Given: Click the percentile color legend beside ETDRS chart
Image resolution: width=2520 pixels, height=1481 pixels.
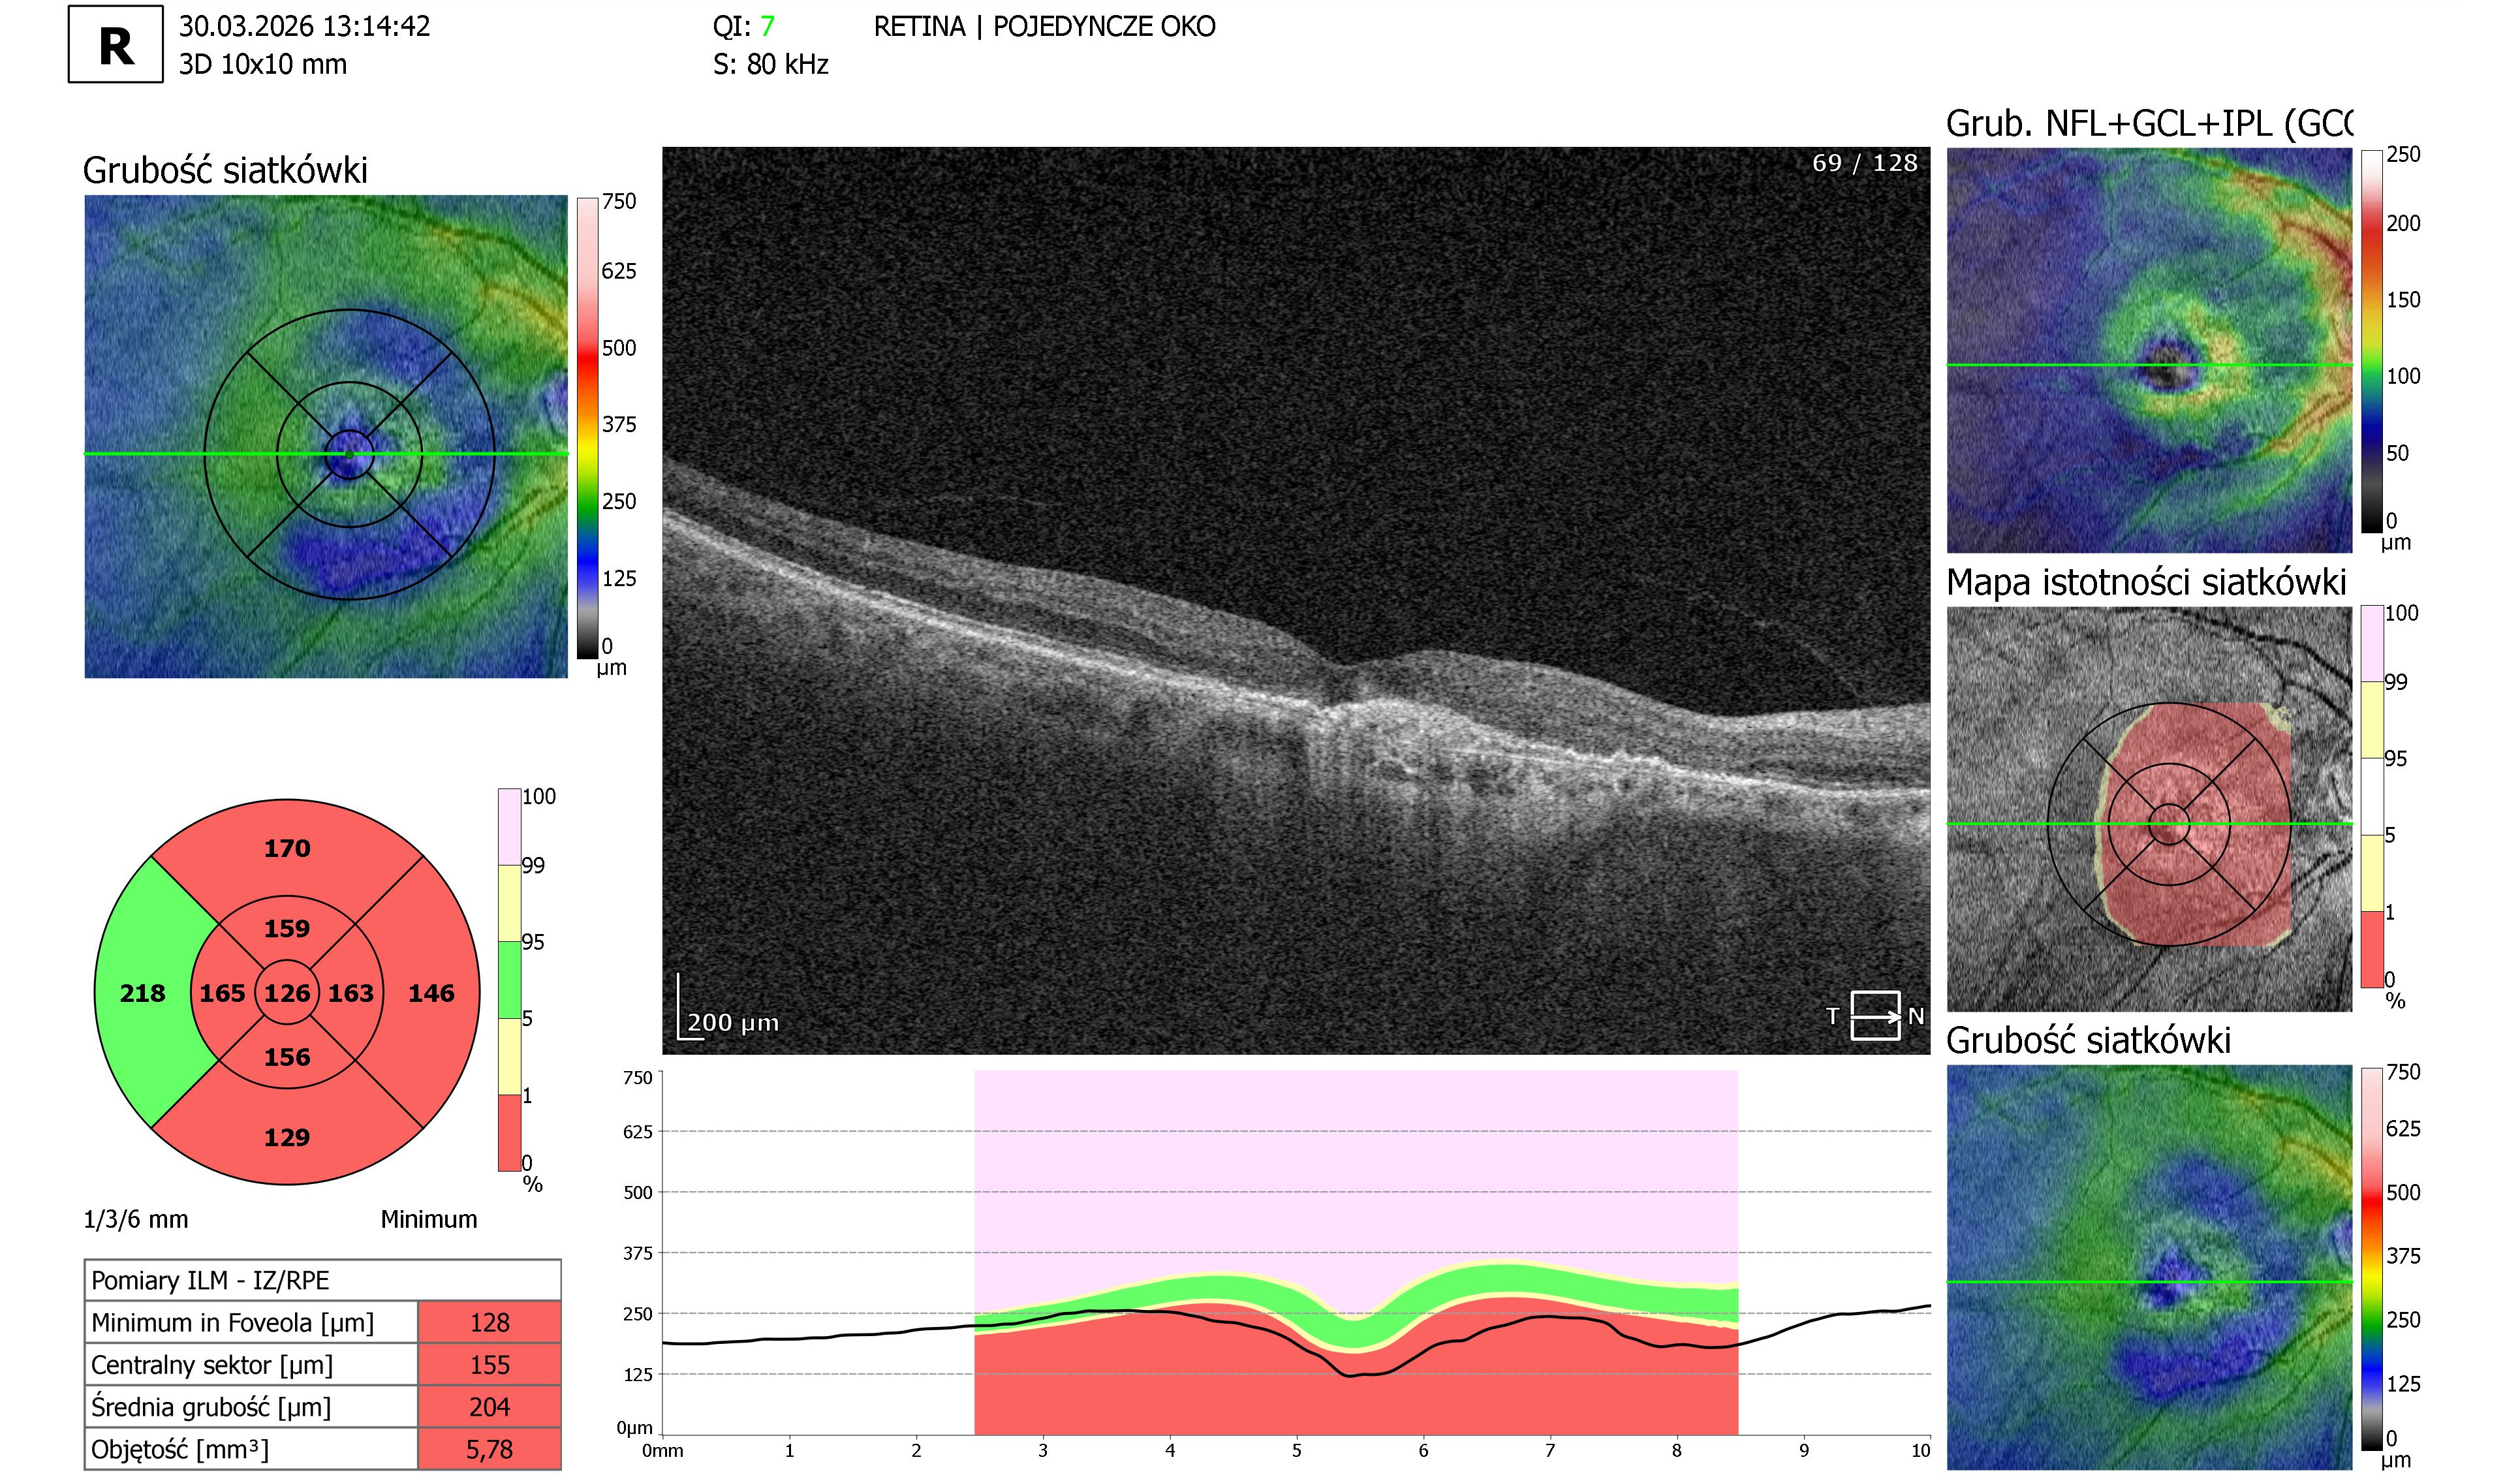Looking at the screenshot, I should 509,979.
